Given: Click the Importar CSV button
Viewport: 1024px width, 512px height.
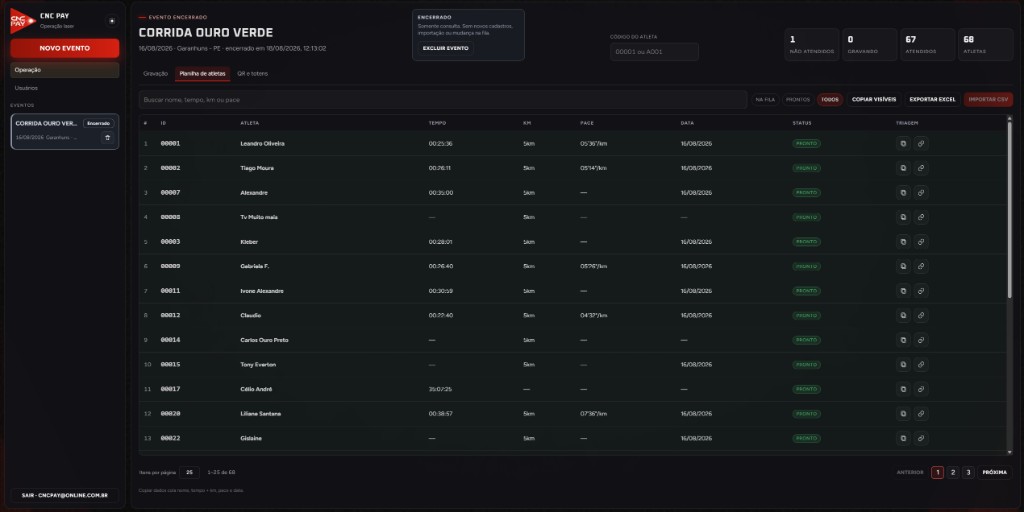Looking at the screenshot, I should point(988,99).
